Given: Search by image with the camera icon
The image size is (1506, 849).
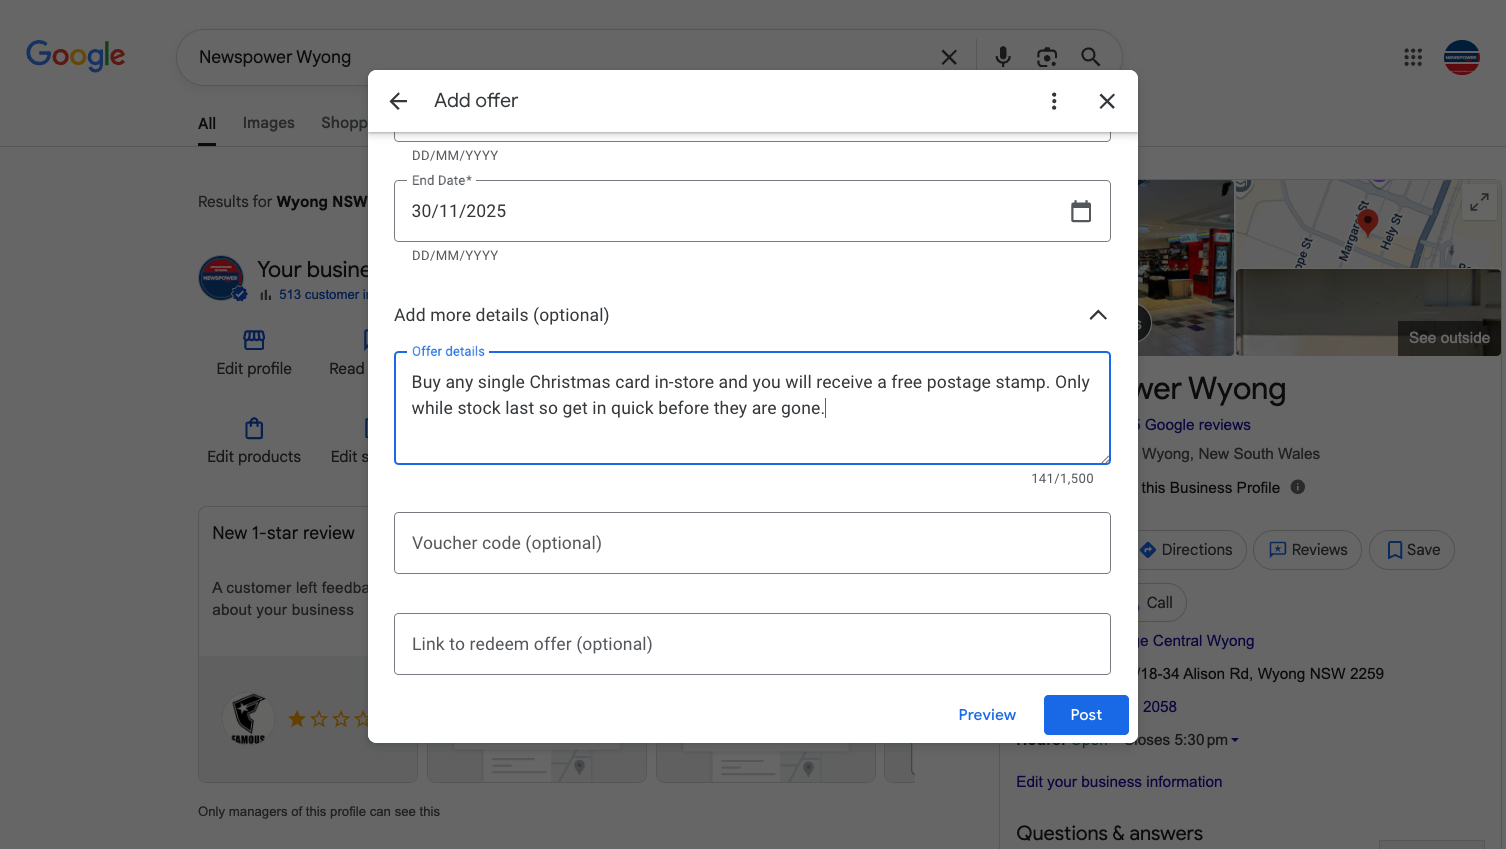Looking at the screenshot, I should 1047,57.
